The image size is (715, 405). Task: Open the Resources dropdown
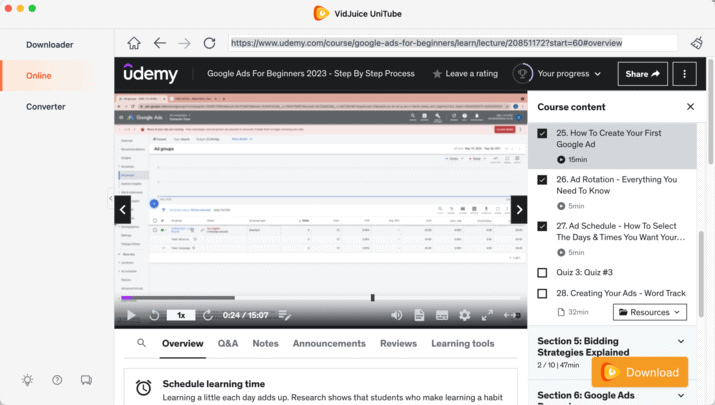pyautogui.click(x=650, y=312)
